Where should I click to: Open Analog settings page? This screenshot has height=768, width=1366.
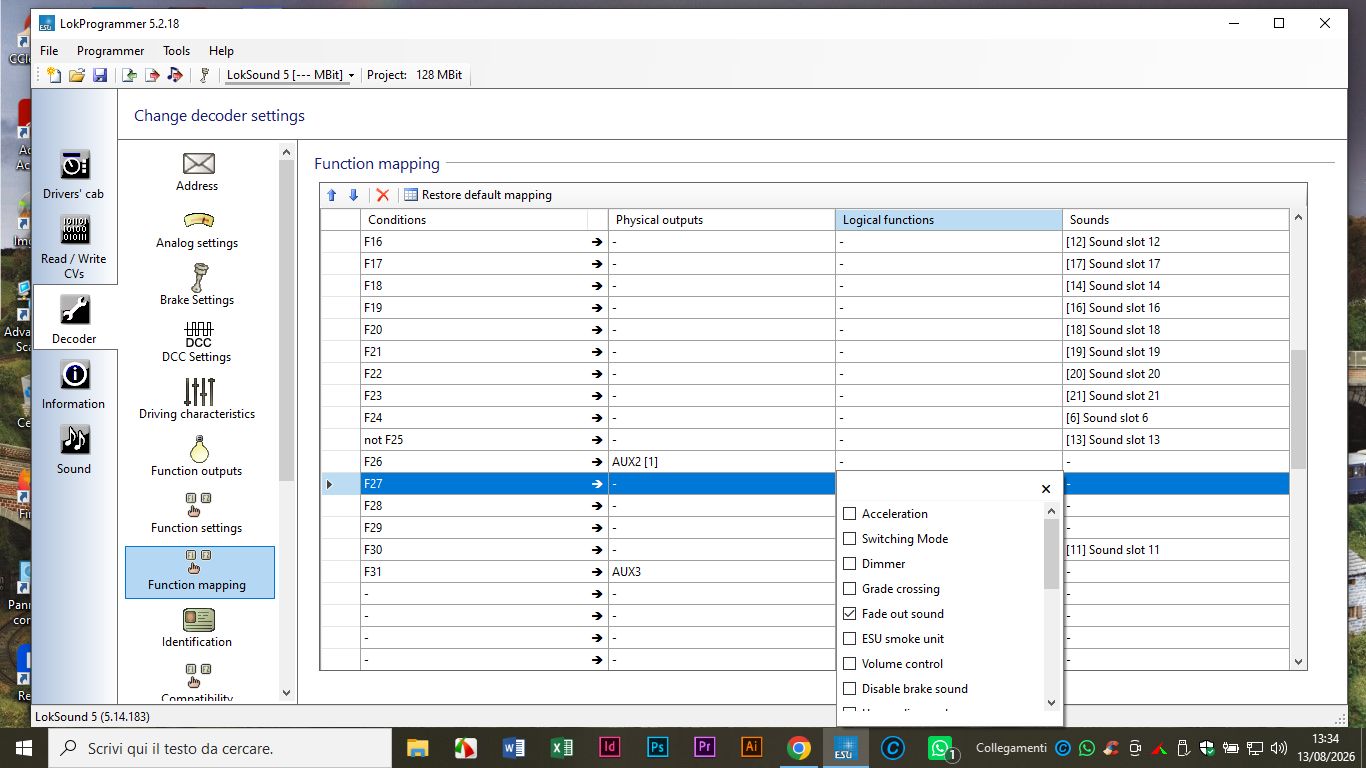point(198,229)
